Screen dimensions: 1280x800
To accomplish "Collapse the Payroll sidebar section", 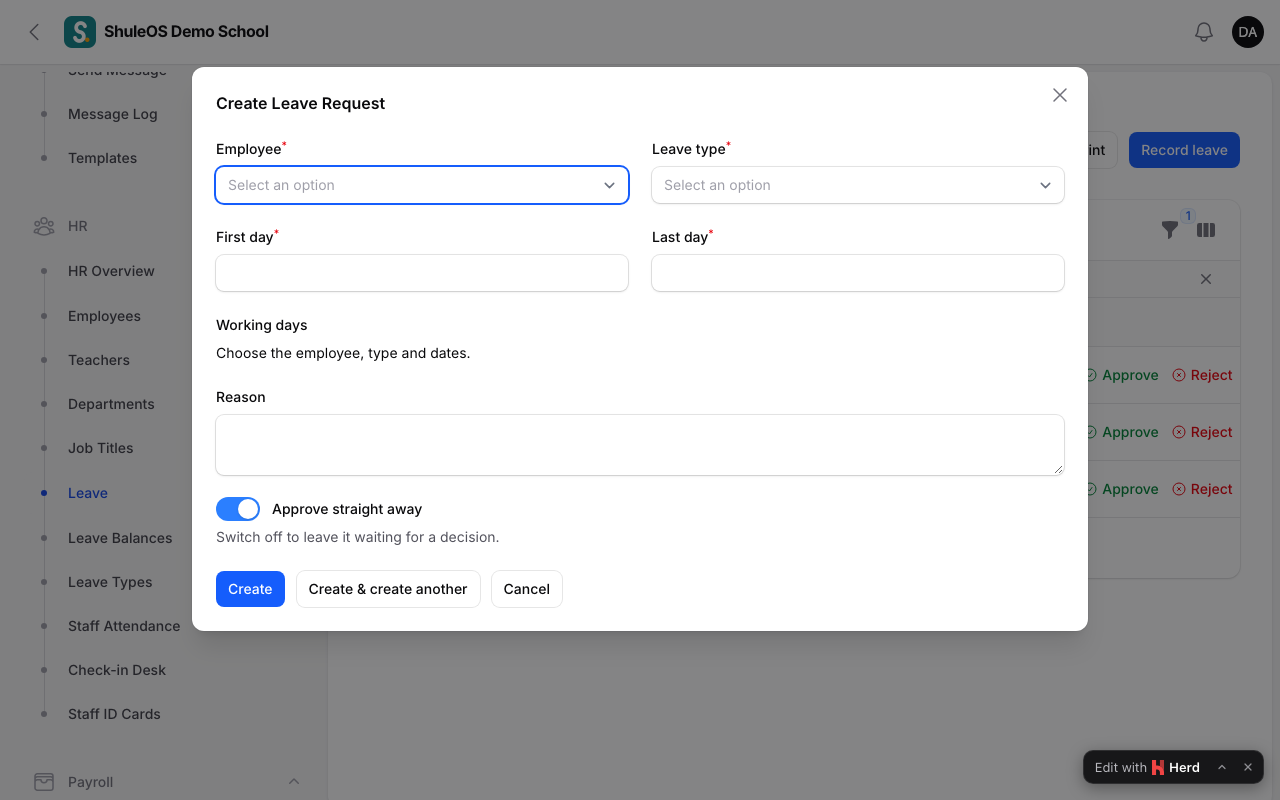I will click(x=294, y=782).
